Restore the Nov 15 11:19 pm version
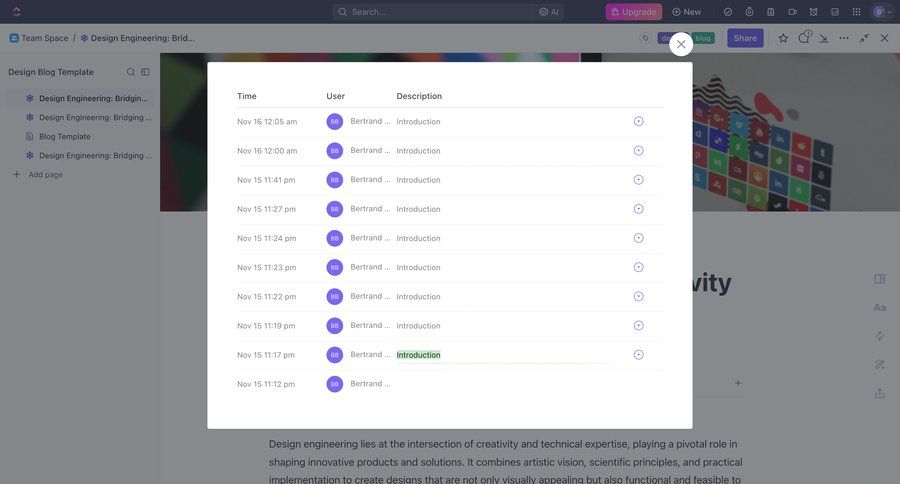 tap(638, 326)
